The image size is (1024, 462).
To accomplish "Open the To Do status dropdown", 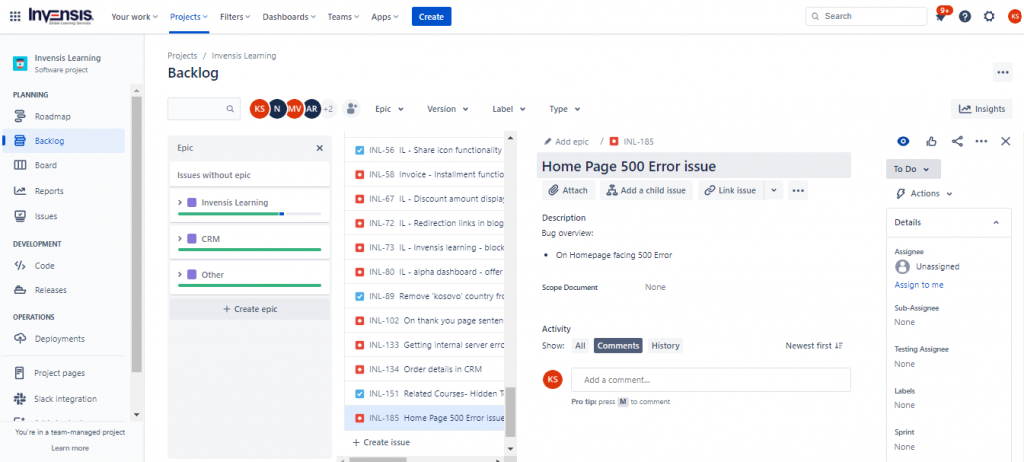I will pyautogui.click(x=913, y=169).
